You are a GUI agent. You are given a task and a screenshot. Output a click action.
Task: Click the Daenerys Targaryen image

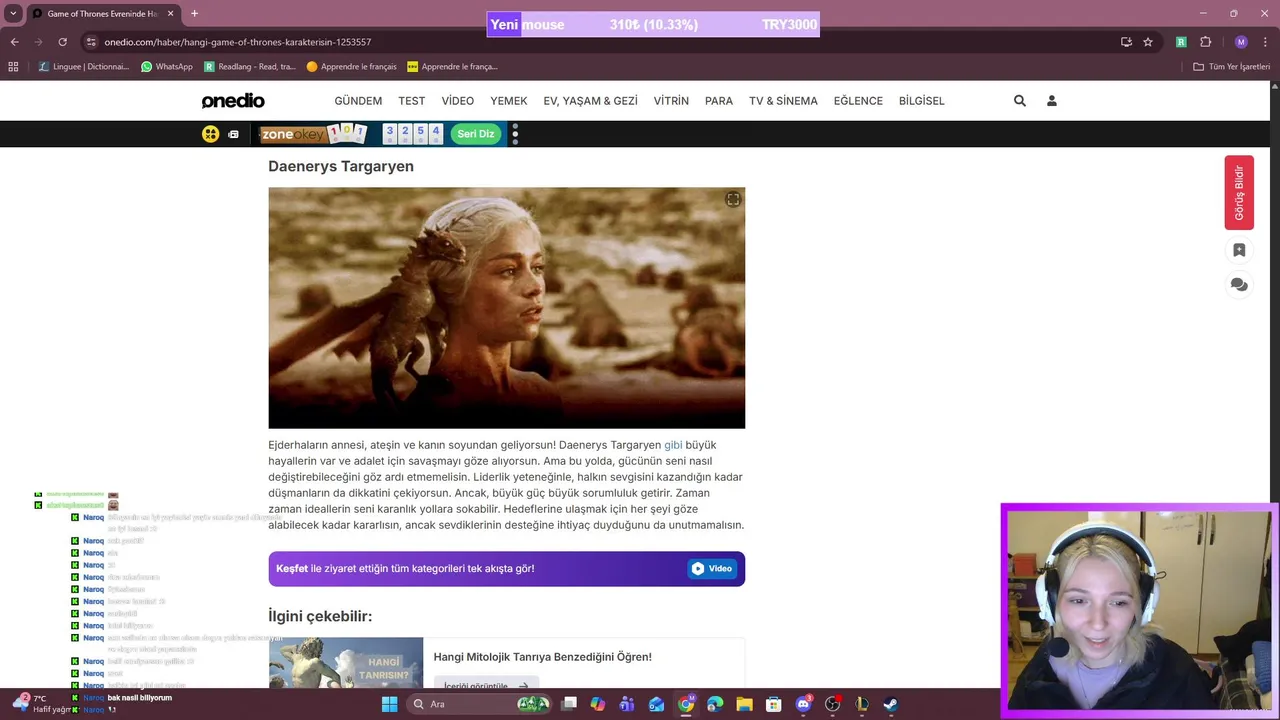tap(506, 308)
